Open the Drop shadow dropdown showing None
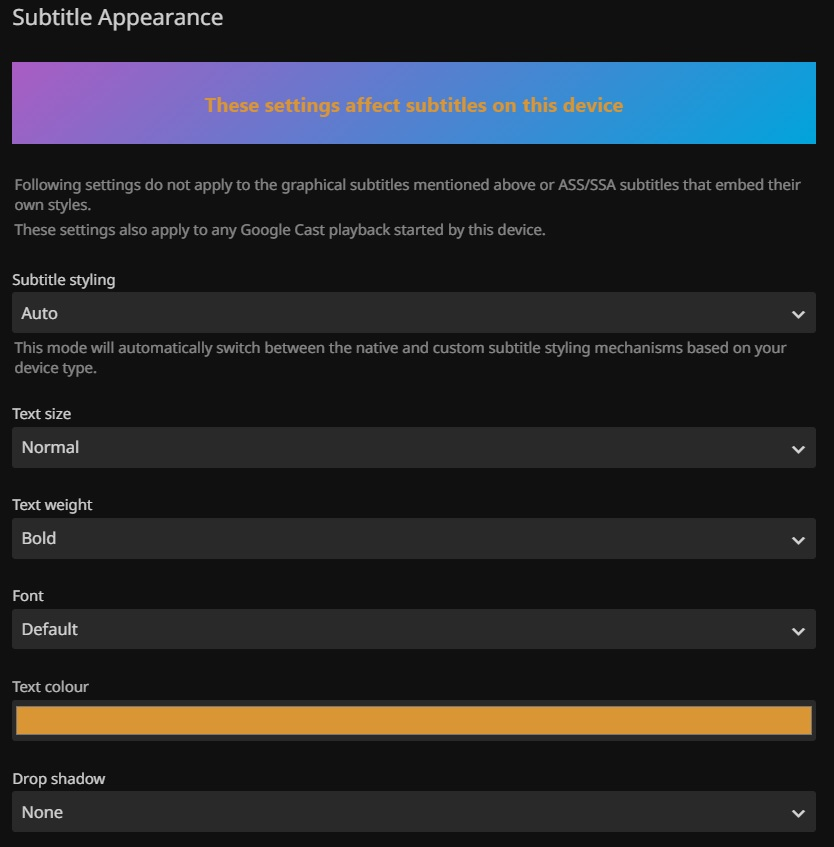Screen dimensions: 834x847 pos(400,812)
